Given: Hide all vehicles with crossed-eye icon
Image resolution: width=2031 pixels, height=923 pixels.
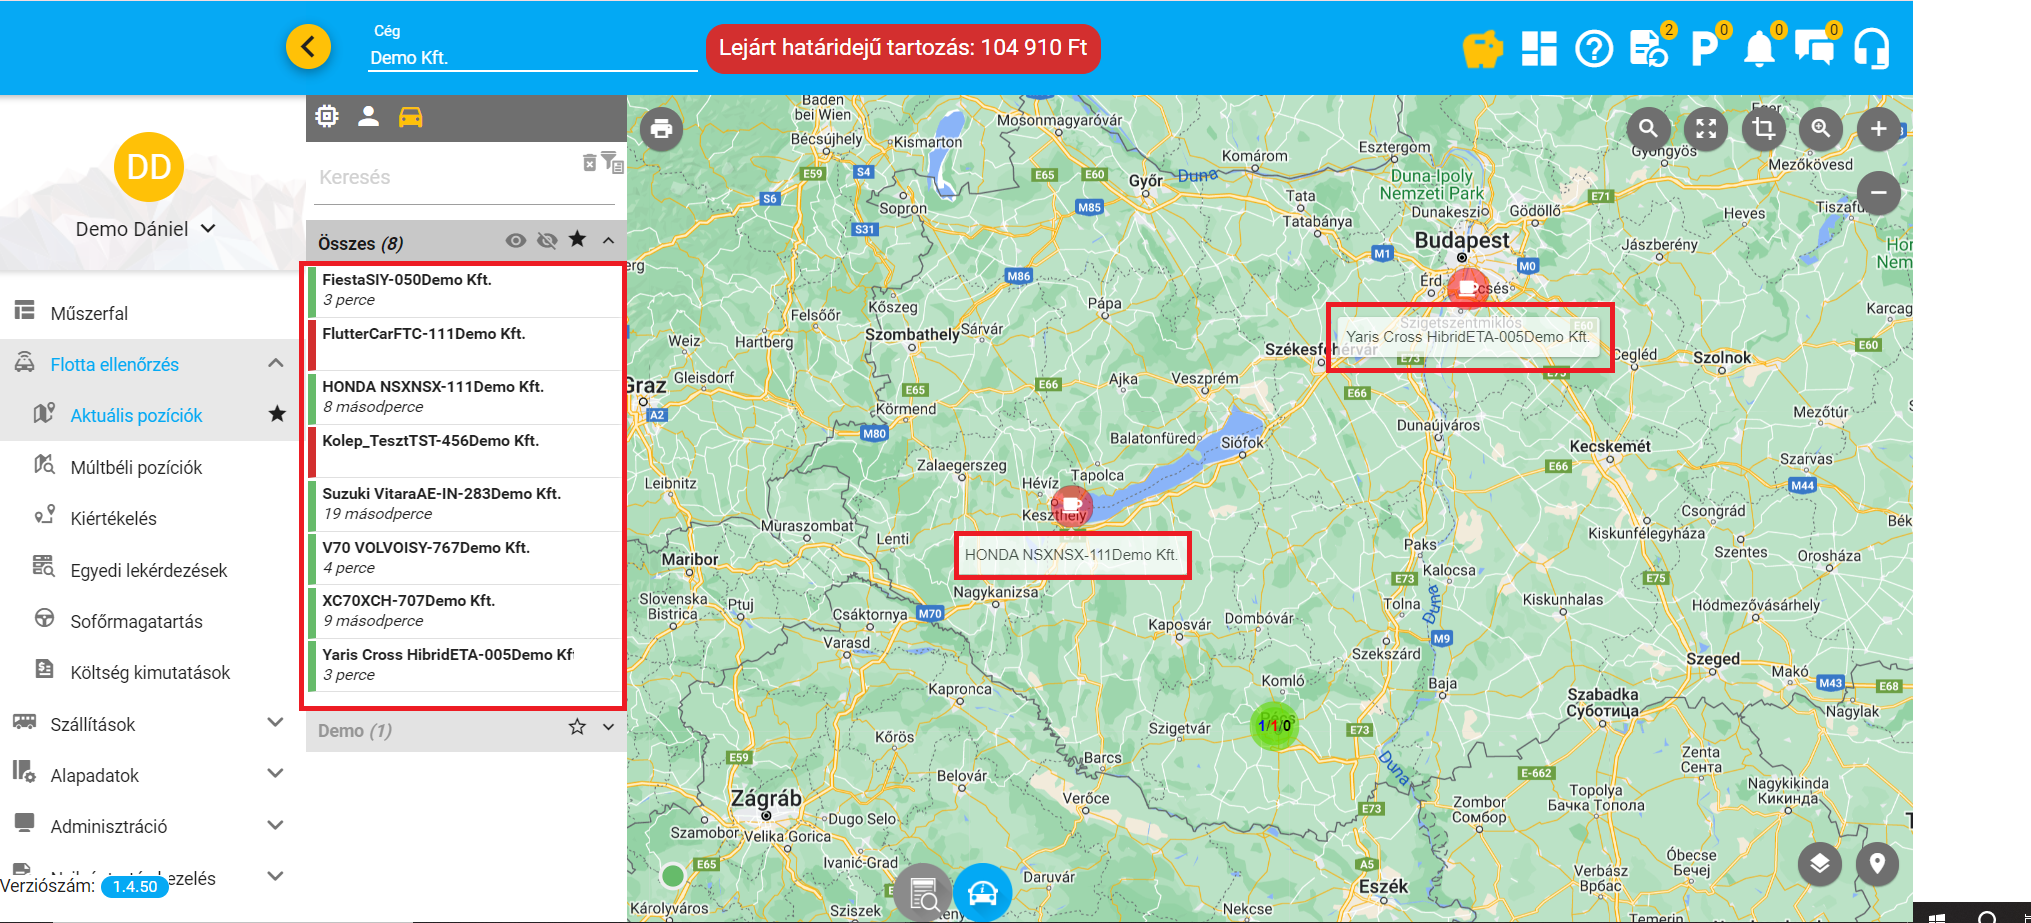Looking at the screenshot, I should pos(546,241).
